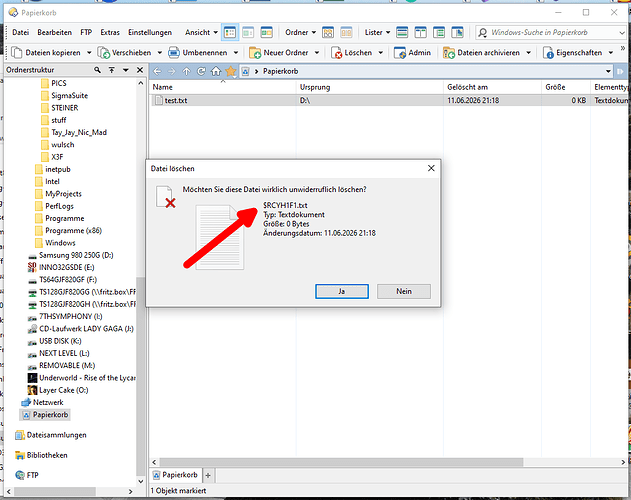Image resolution: width=631 pixels, height=500 pixels.
Task: Close the Ordnerstruktur folder tree panel
Action: pyautogui.click(x=140, y=70)
